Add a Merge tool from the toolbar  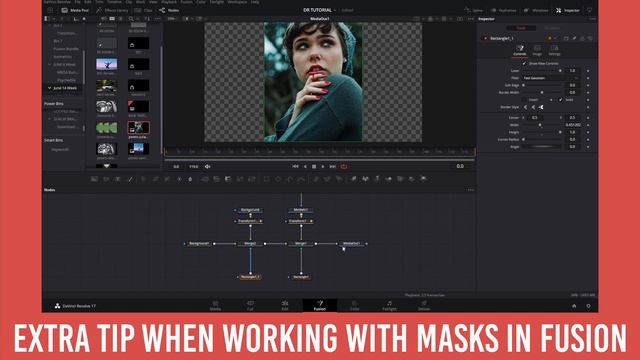click(204, 179)
